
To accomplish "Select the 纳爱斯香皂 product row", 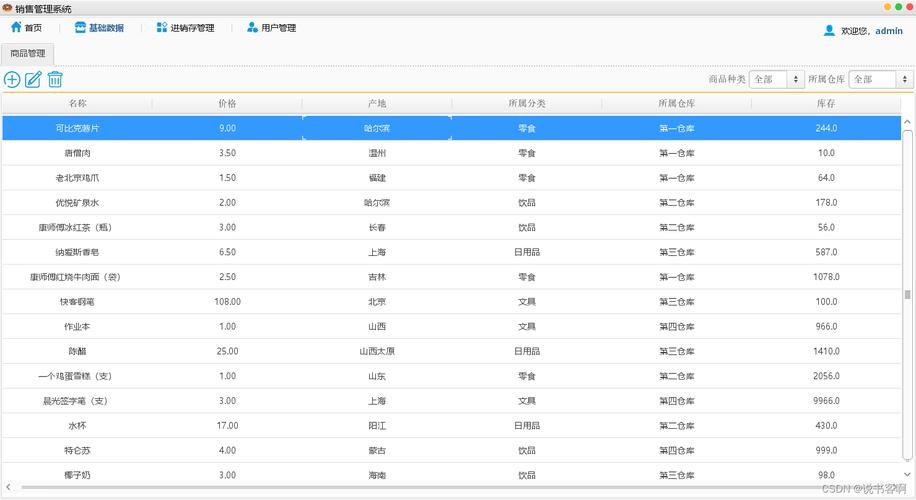I will (x=77, y=252).
